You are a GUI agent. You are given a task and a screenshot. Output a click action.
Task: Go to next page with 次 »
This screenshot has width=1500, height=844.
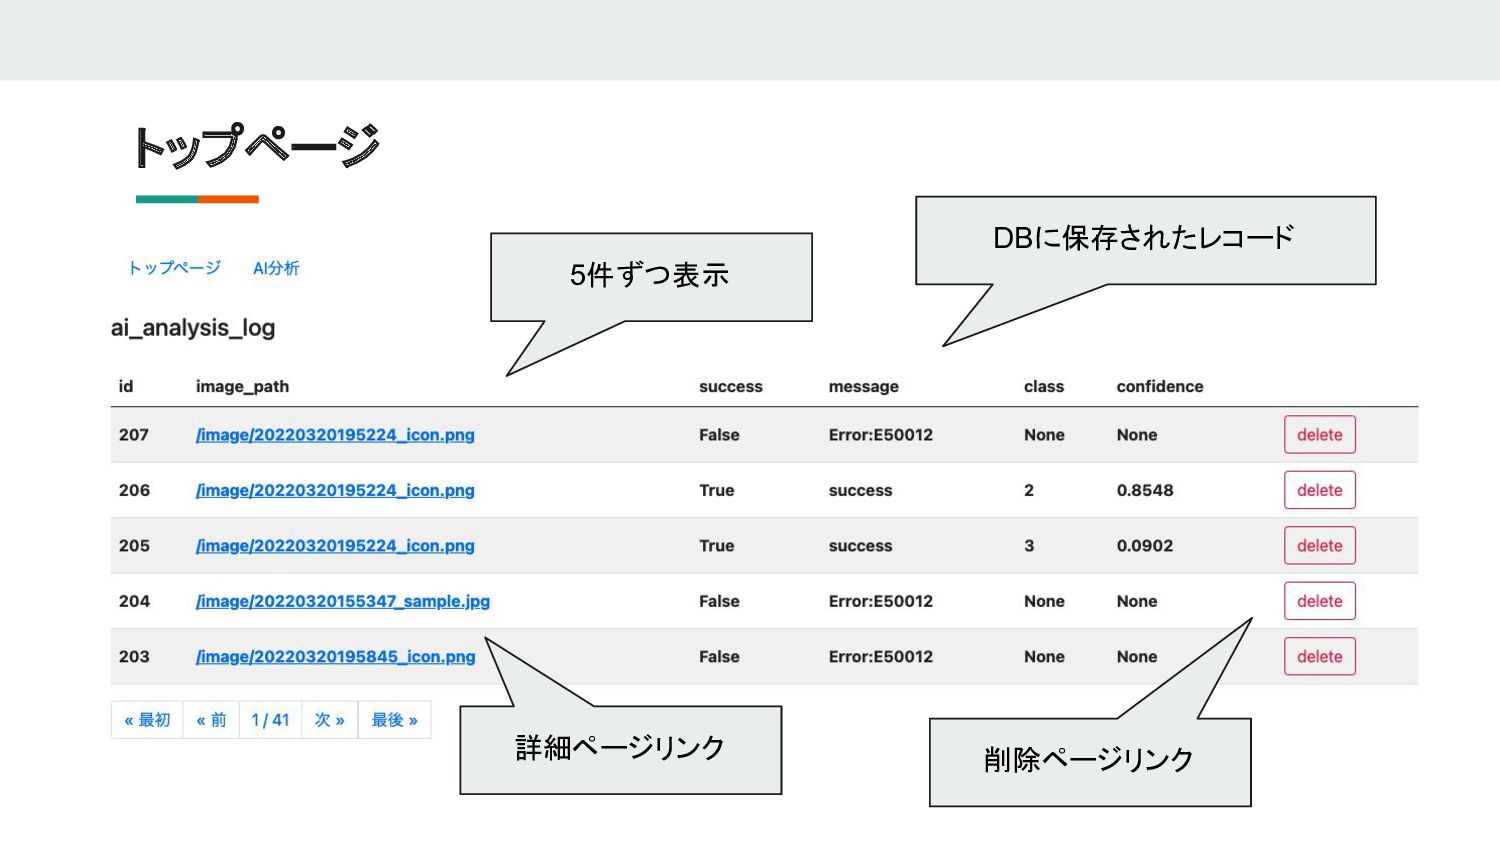(330, 720)
